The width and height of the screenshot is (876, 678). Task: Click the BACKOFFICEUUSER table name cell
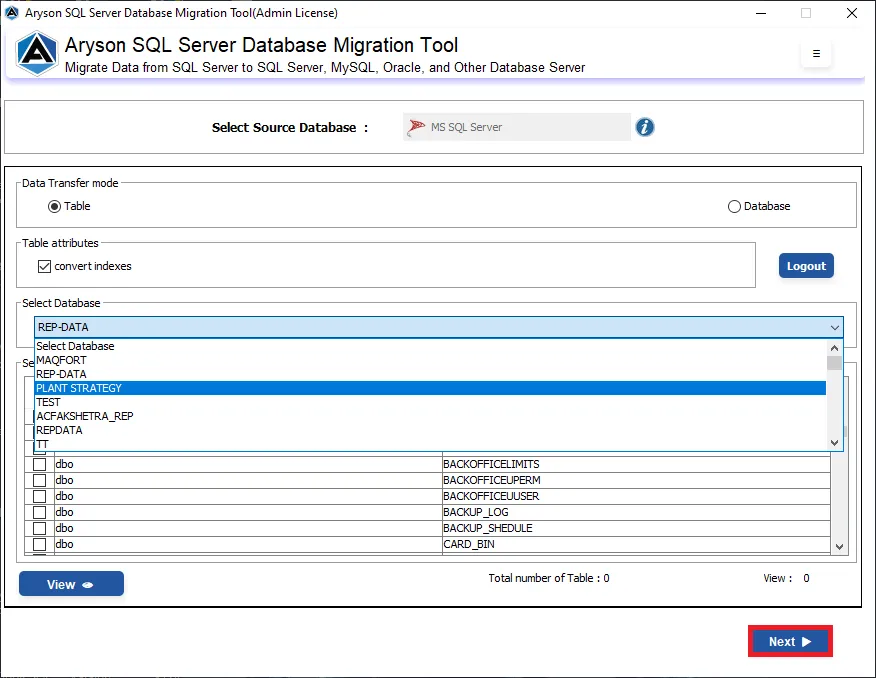click(636, 496)
